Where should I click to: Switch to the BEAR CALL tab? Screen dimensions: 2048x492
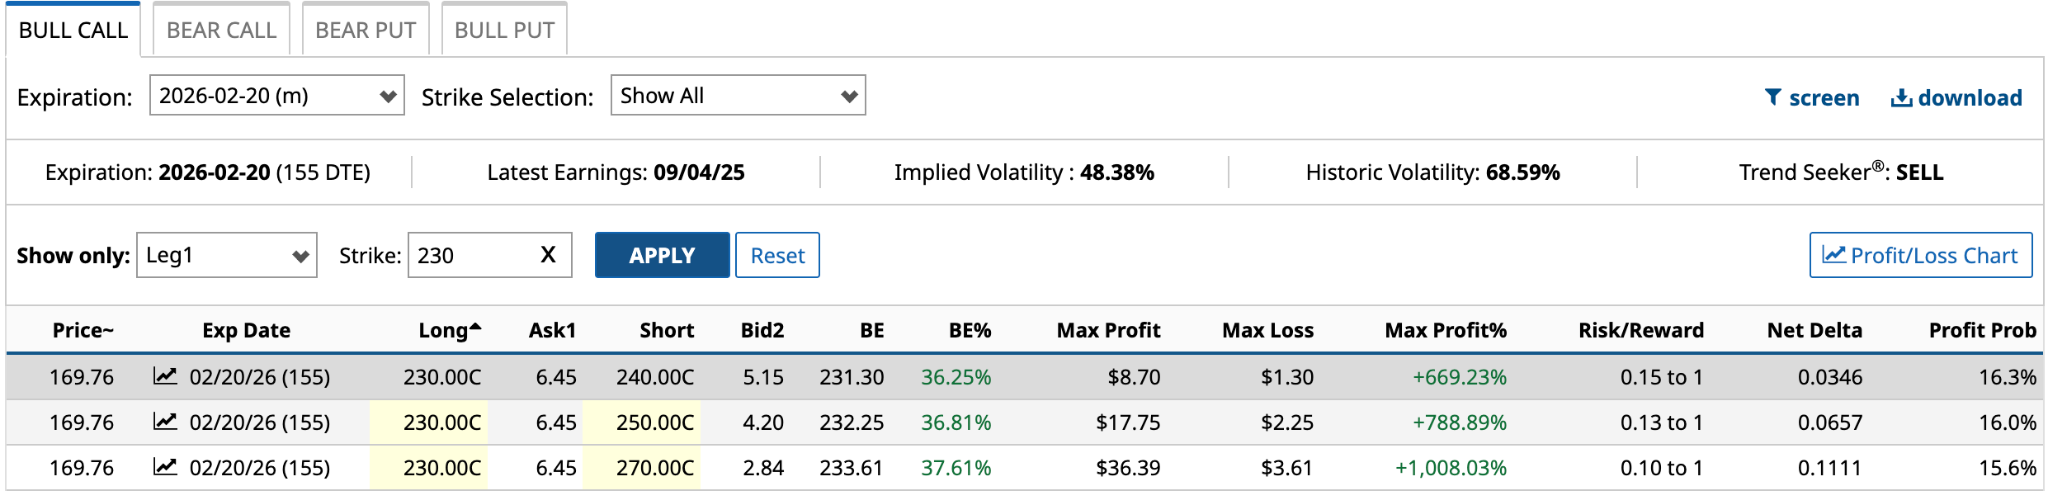[x=221, y=30]
